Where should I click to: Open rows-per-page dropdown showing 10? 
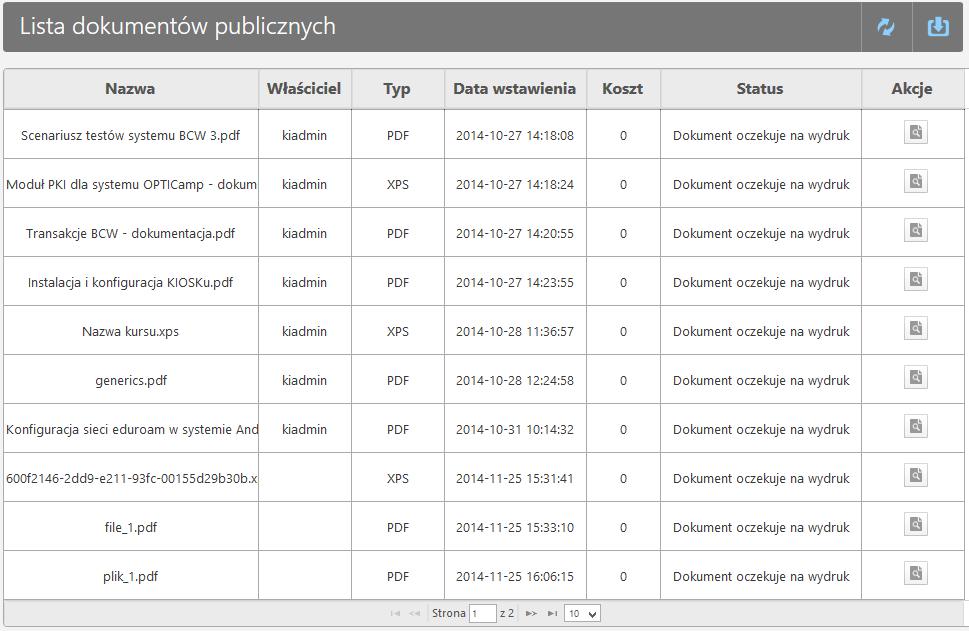(x=582, y=614)
